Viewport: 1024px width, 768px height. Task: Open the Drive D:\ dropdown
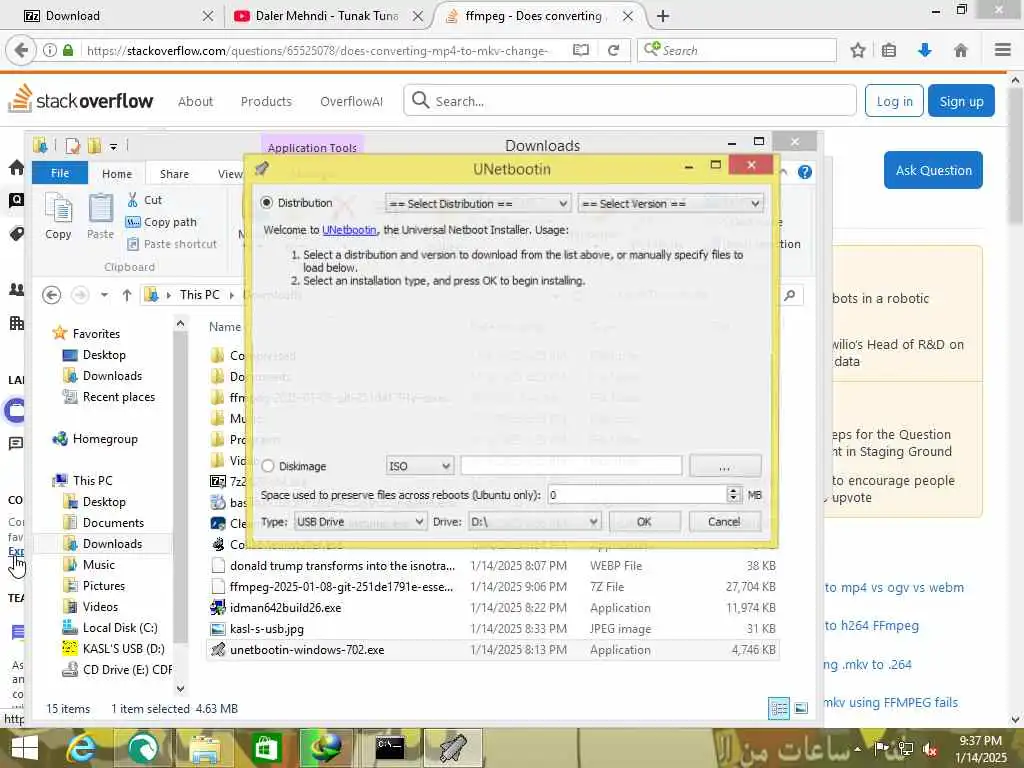click(x=534, y=522)
